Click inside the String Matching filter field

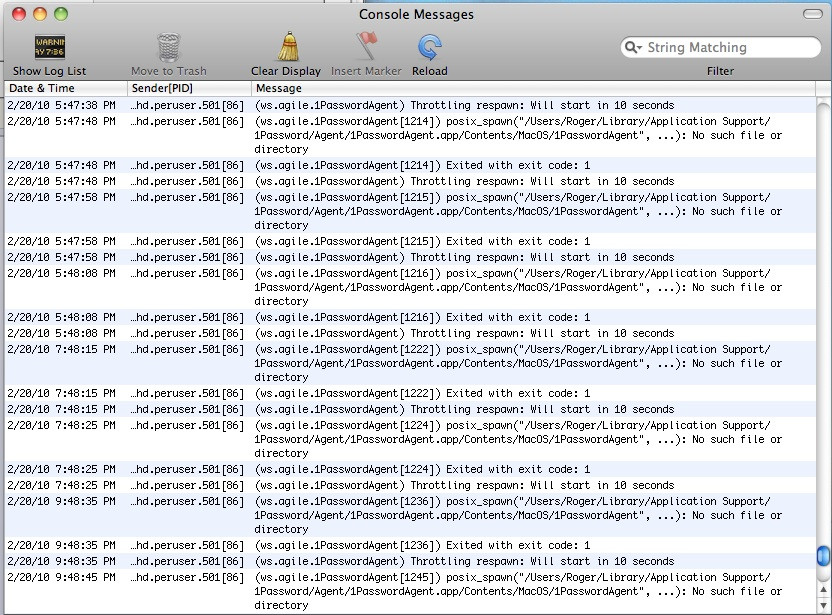click(x=720, y=47)
